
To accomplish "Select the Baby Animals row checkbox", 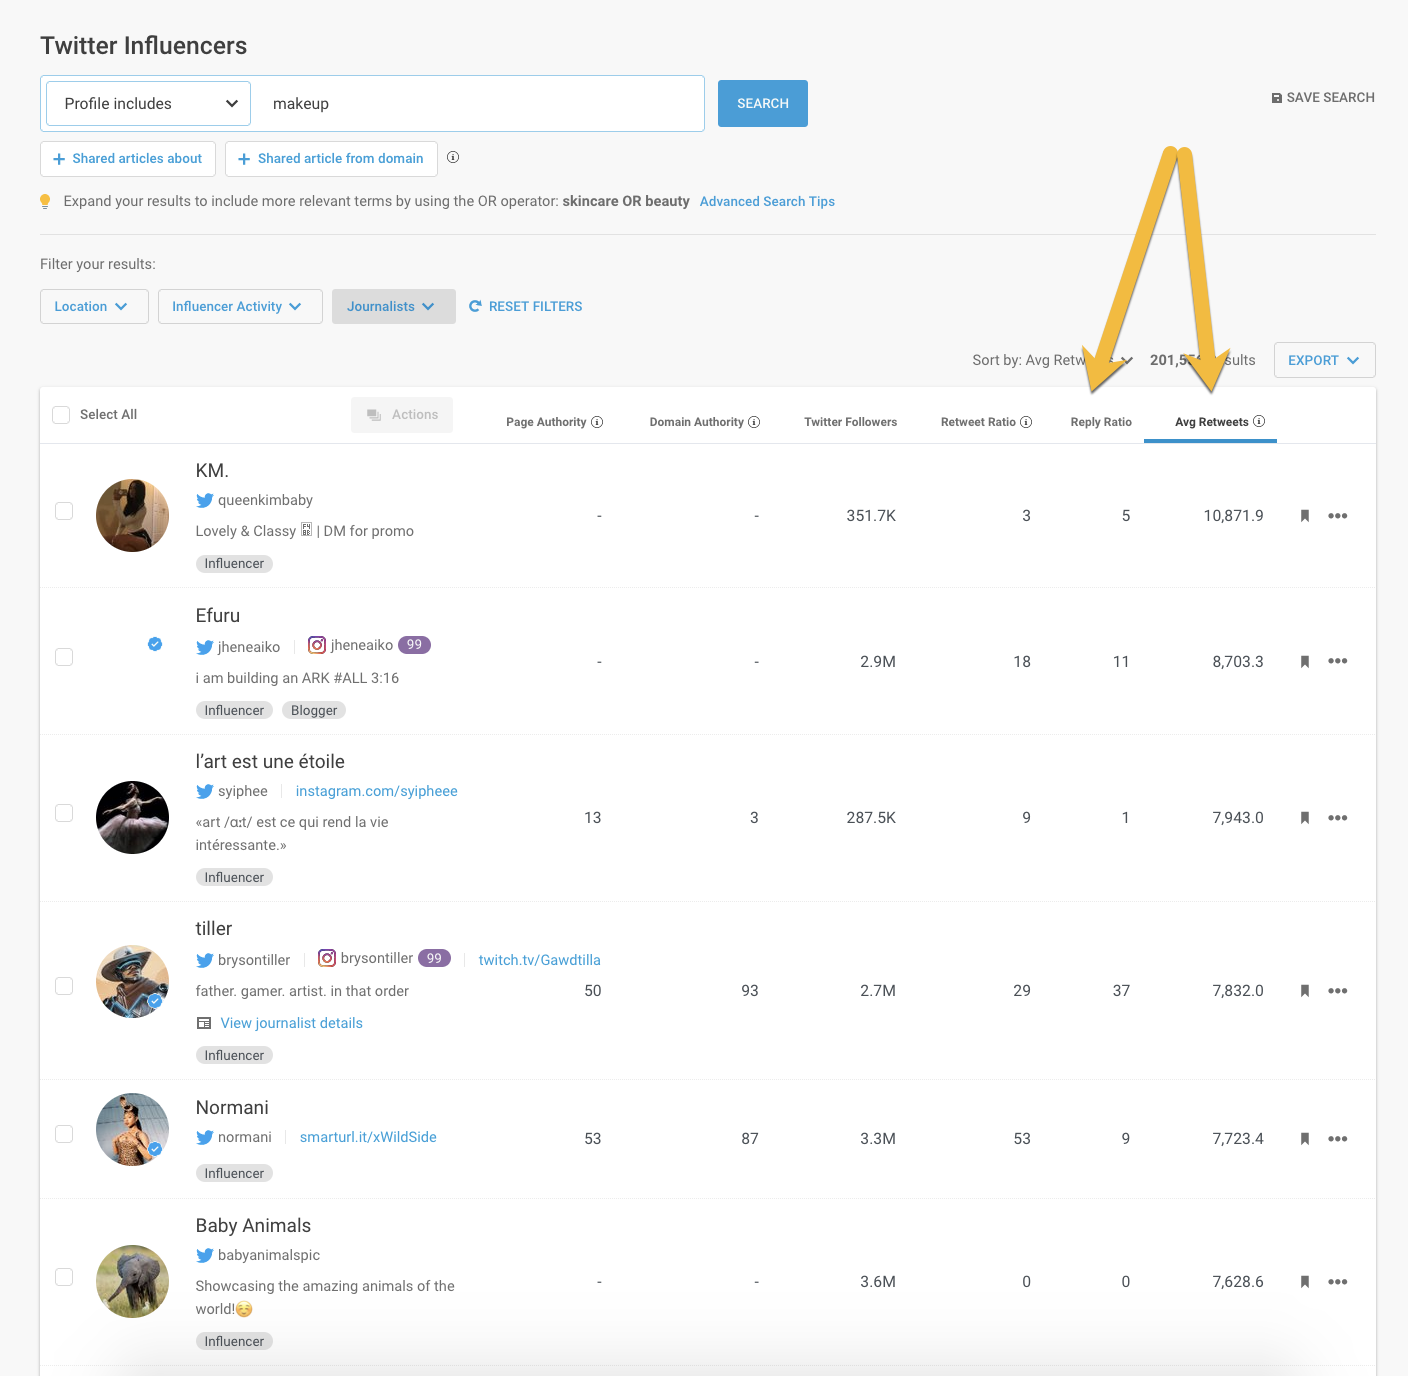I will pos(64,1277).
